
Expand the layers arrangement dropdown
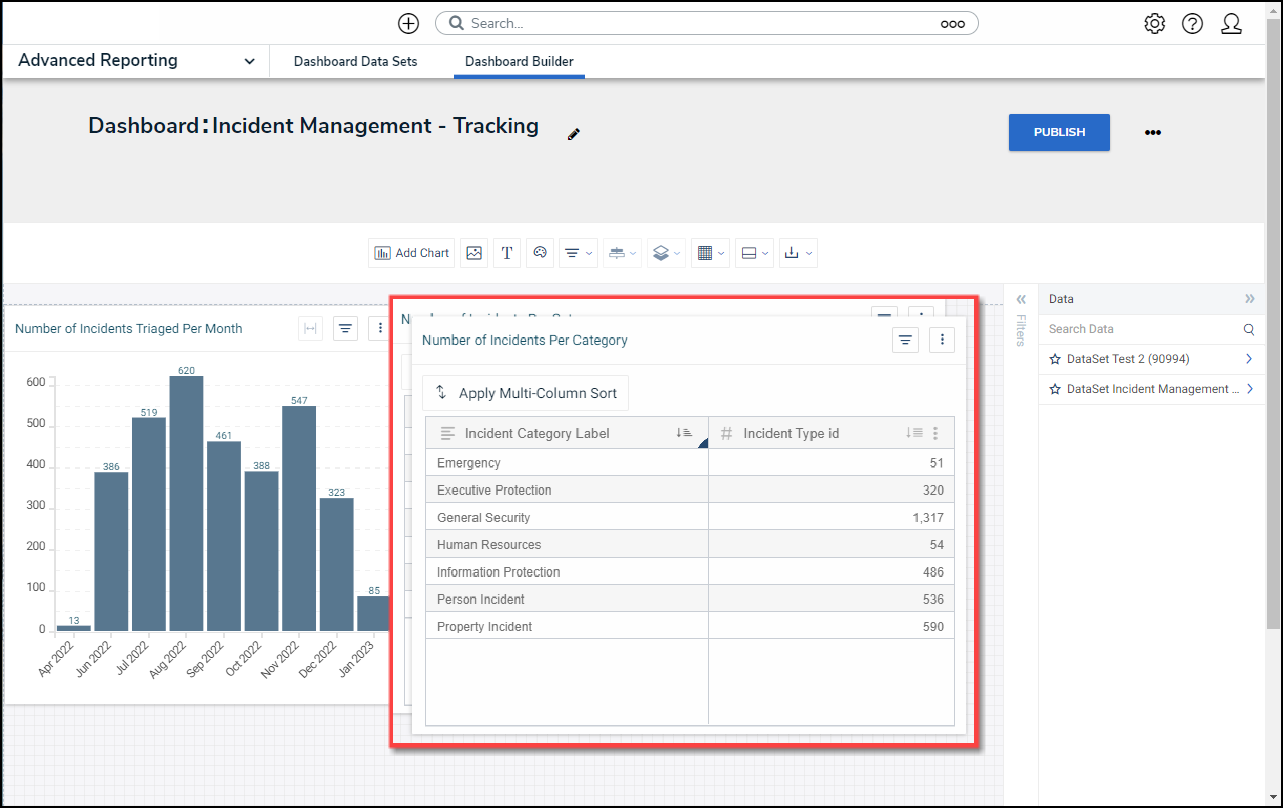click(x=665, y=253)
